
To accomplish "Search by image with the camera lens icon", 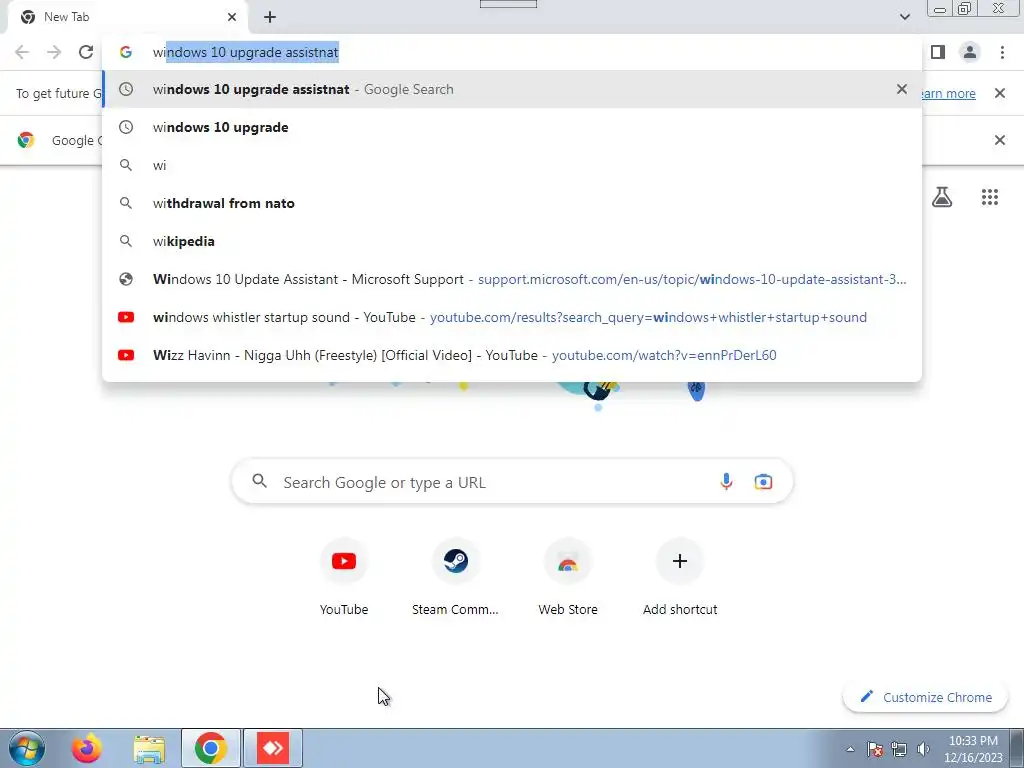I will pyautogui.click(x=763, y=482).
